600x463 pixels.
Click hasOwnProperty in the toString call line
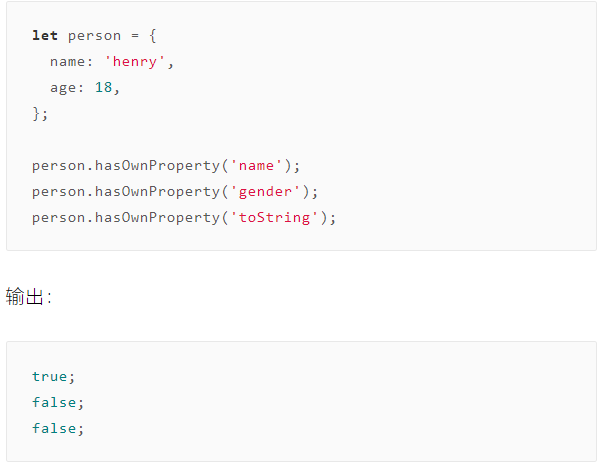click(x=157, y=218)
